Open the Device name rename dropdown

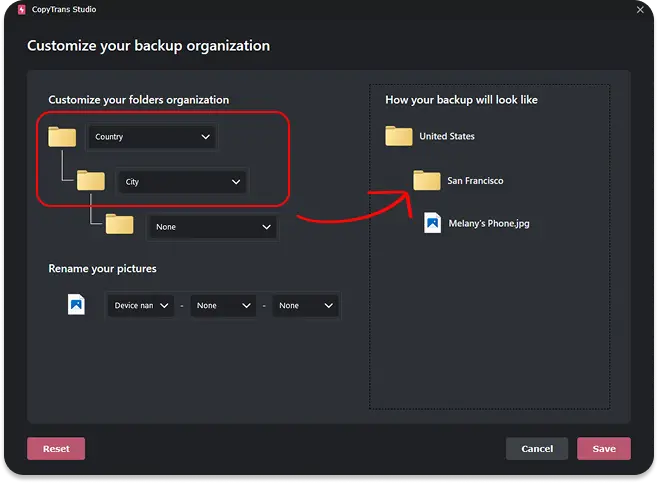[x=141, y=305]
